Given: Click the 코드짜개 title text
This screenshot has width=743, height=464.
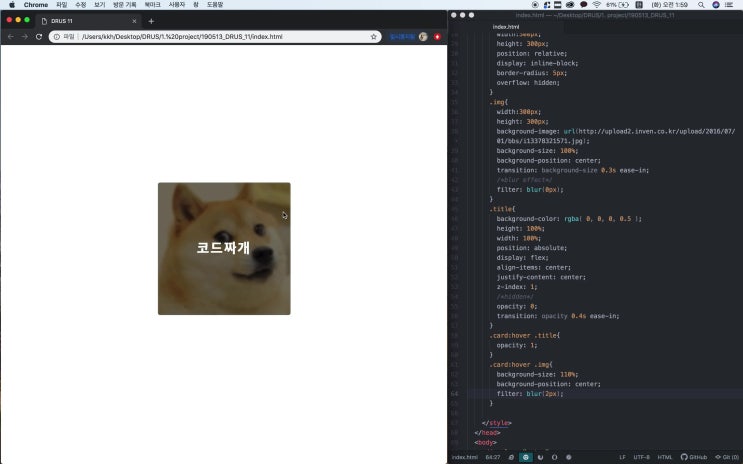Looking at the screenshot, I should pyautogui.click(x=223, y=247).
